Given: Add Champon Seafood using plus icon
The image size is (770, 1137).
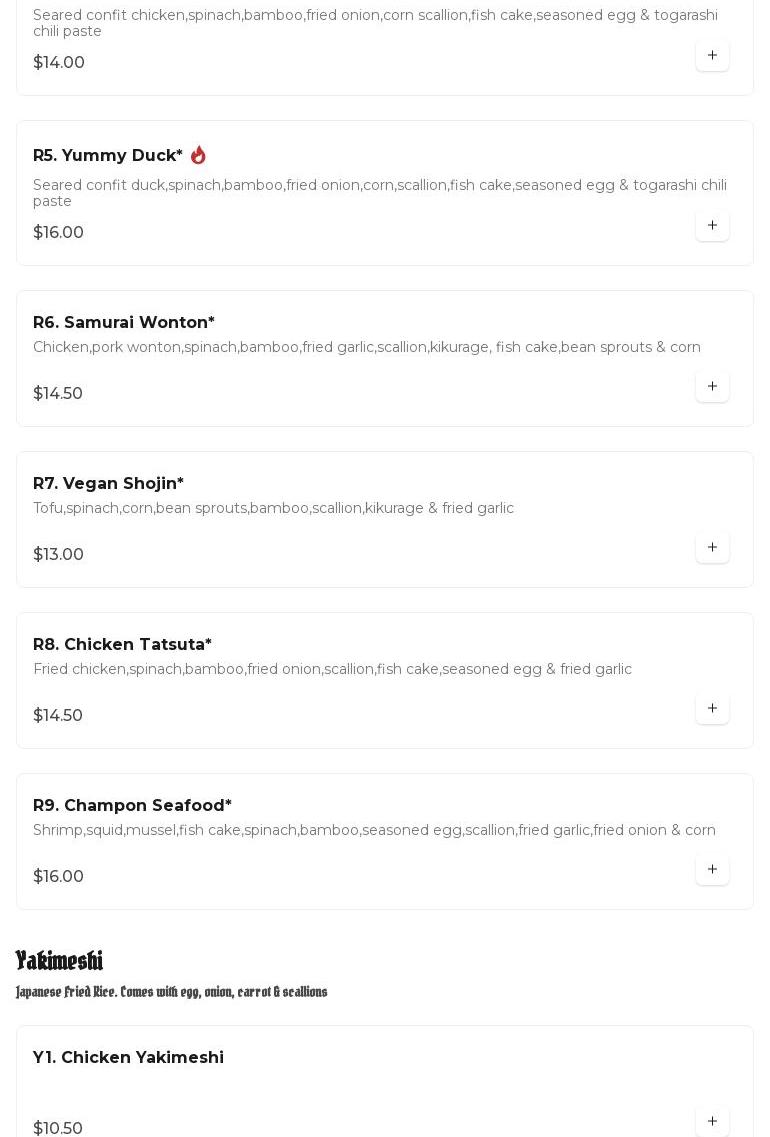Looking at the screenshot, I should [x=712, y=870].
